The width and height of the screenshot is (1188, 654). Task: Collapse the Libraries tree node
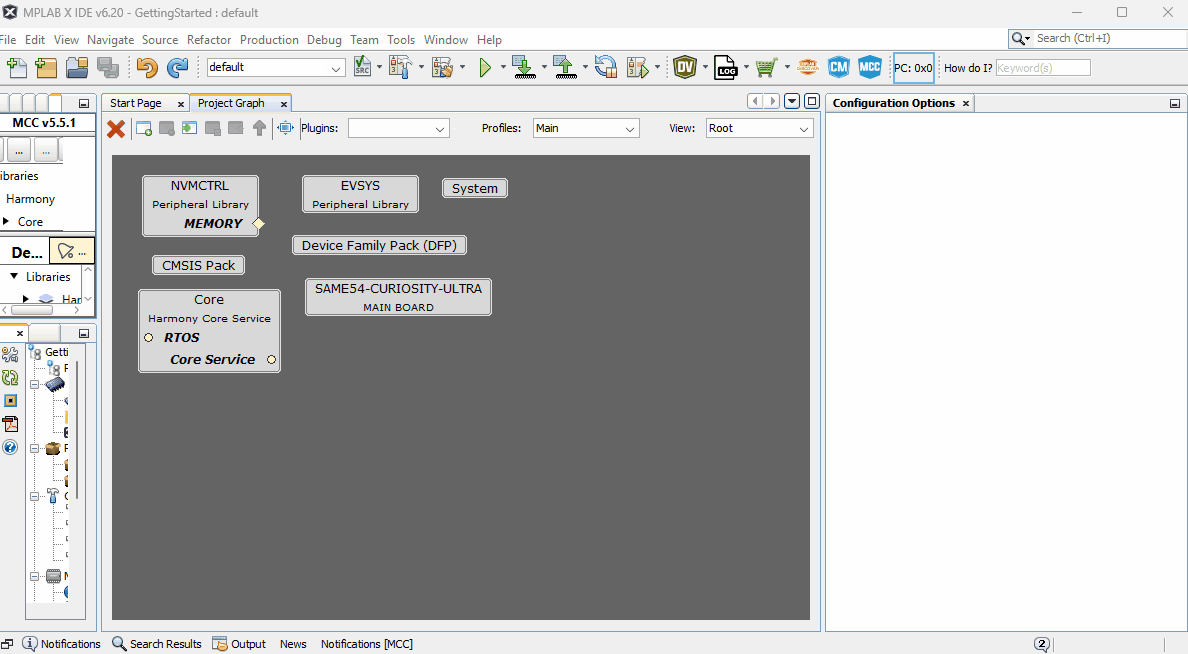pos(14,276)
